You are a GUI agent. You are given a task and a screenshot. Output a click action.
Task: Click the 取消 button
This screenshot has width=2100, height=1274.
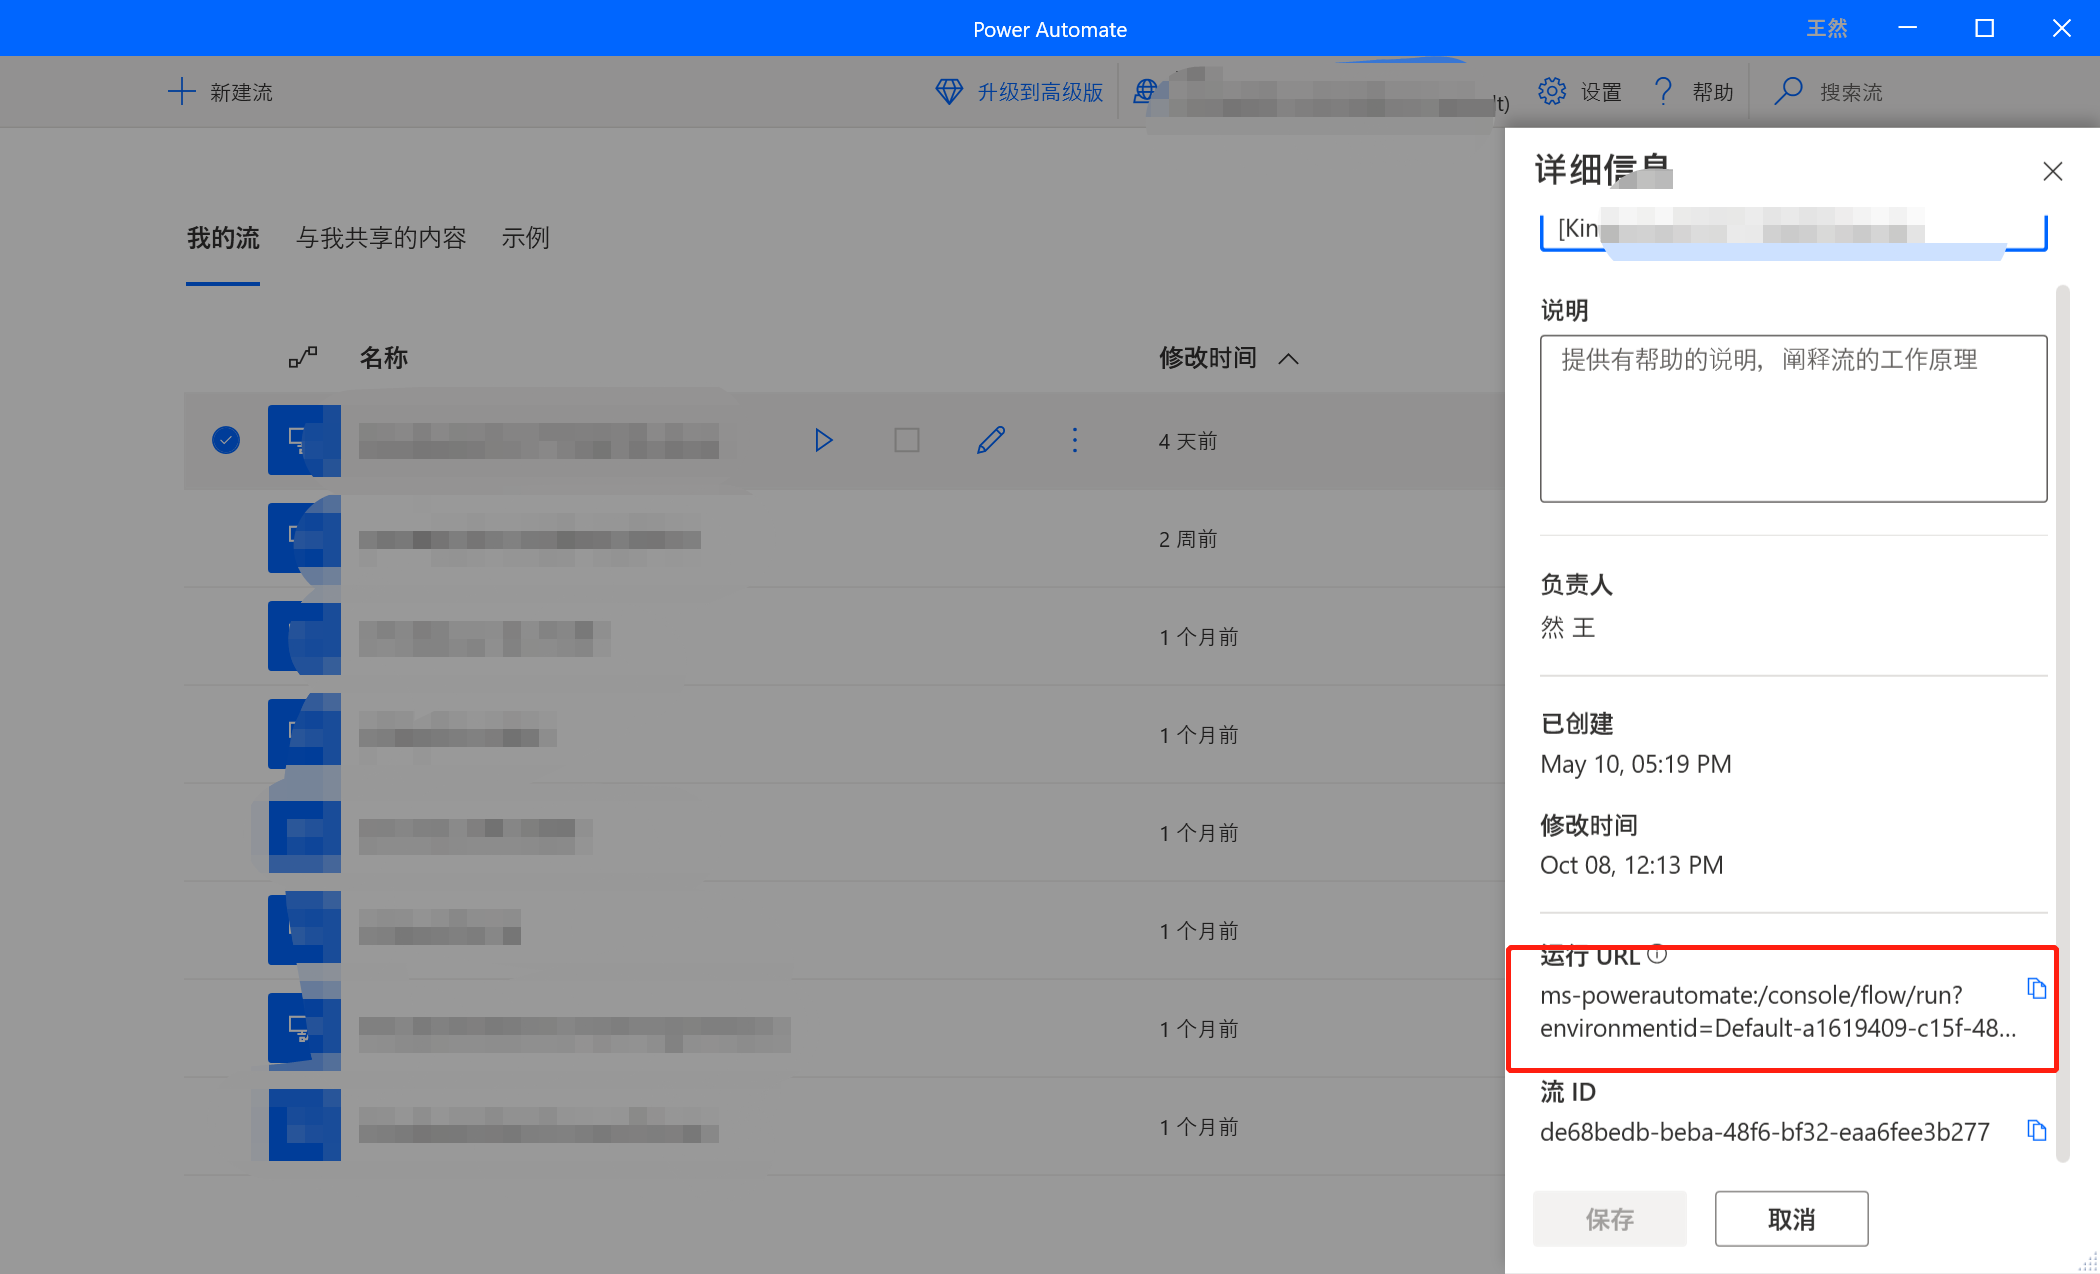[1792, 1219]
